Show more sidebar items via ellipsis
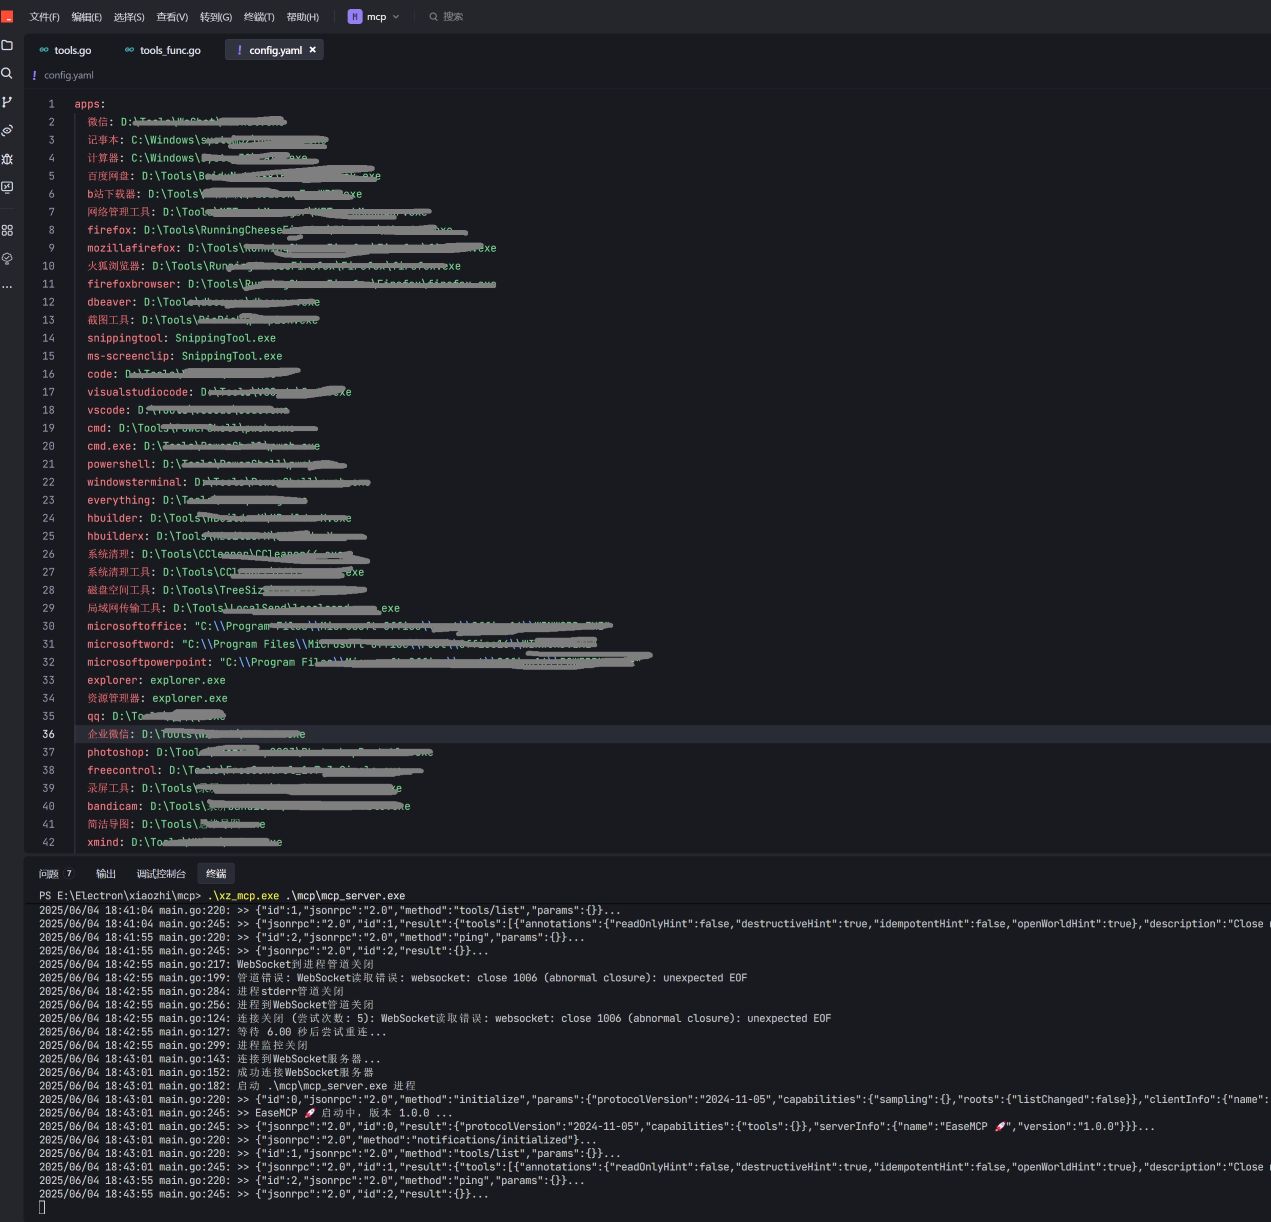 click(7, 286)
